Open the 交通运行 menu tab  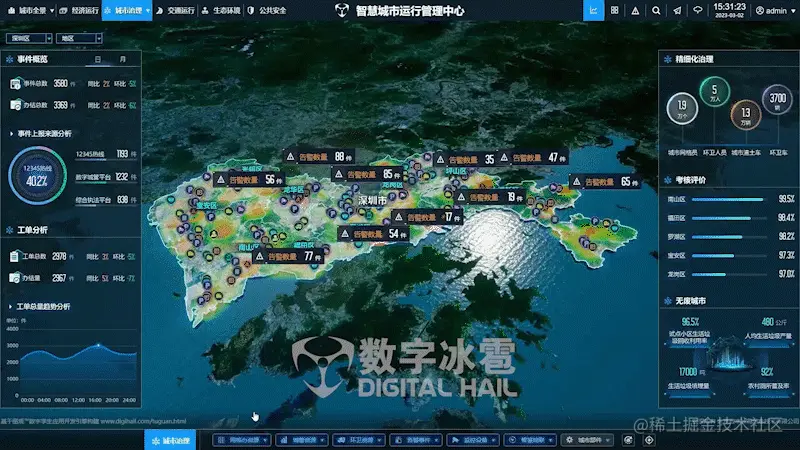click(175, 10)
